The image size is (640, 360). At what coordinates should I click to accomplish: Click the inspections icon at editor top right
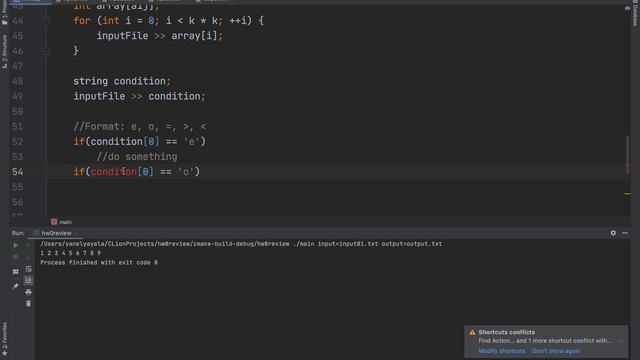[627, 8]
